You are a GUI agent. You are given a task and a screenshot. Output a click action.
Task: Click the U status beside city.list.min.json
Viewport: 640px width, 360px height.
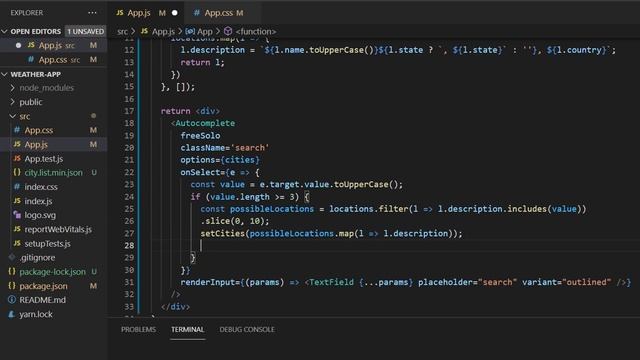(x=94, y=173)
